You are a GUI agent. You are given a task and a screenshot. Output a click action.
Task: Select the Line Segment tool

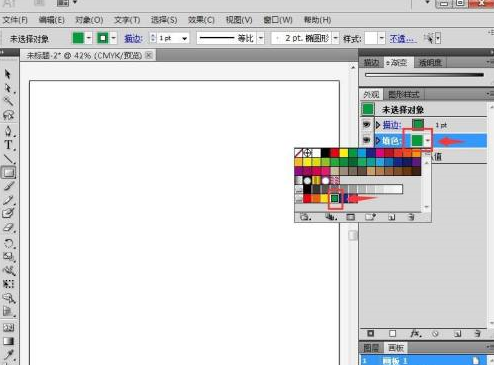[x=8, y=159]
